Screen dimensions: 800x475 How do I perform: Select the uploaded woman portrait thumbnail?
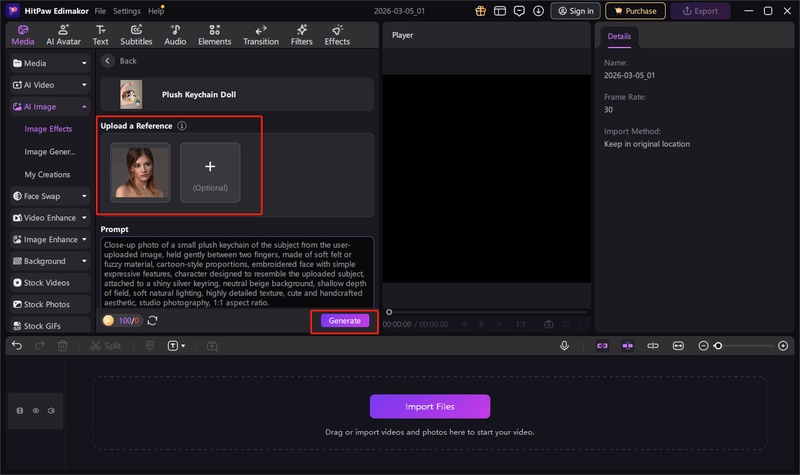click(140, 172)
